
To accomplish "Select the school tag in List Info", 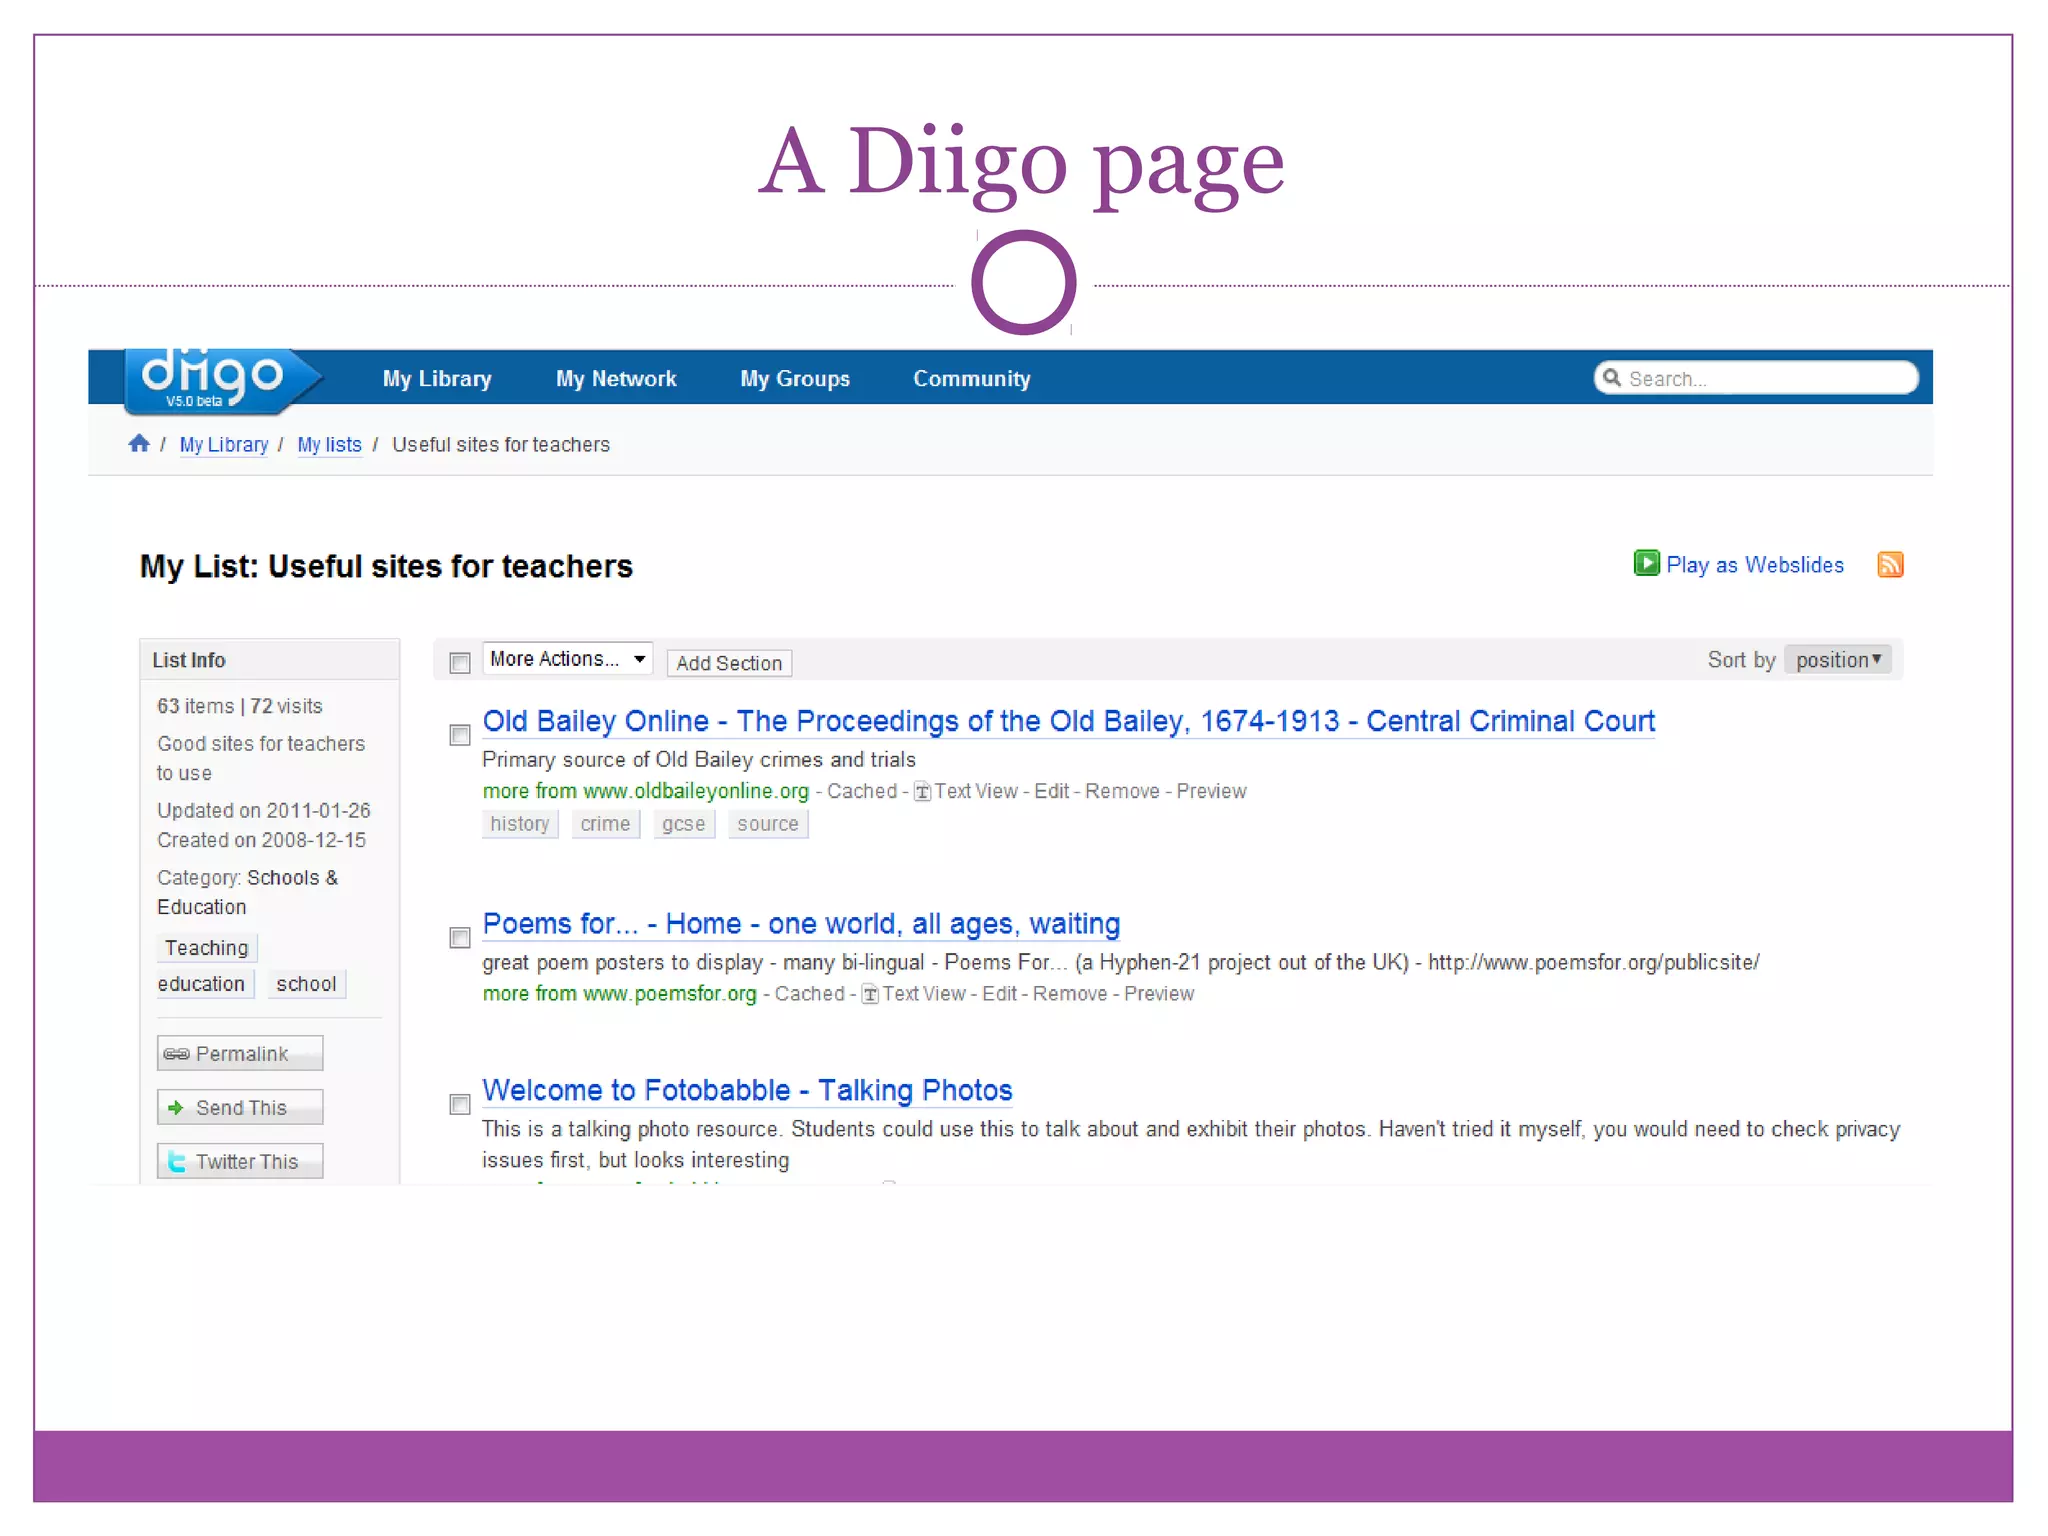I will (x=306, y=984).
